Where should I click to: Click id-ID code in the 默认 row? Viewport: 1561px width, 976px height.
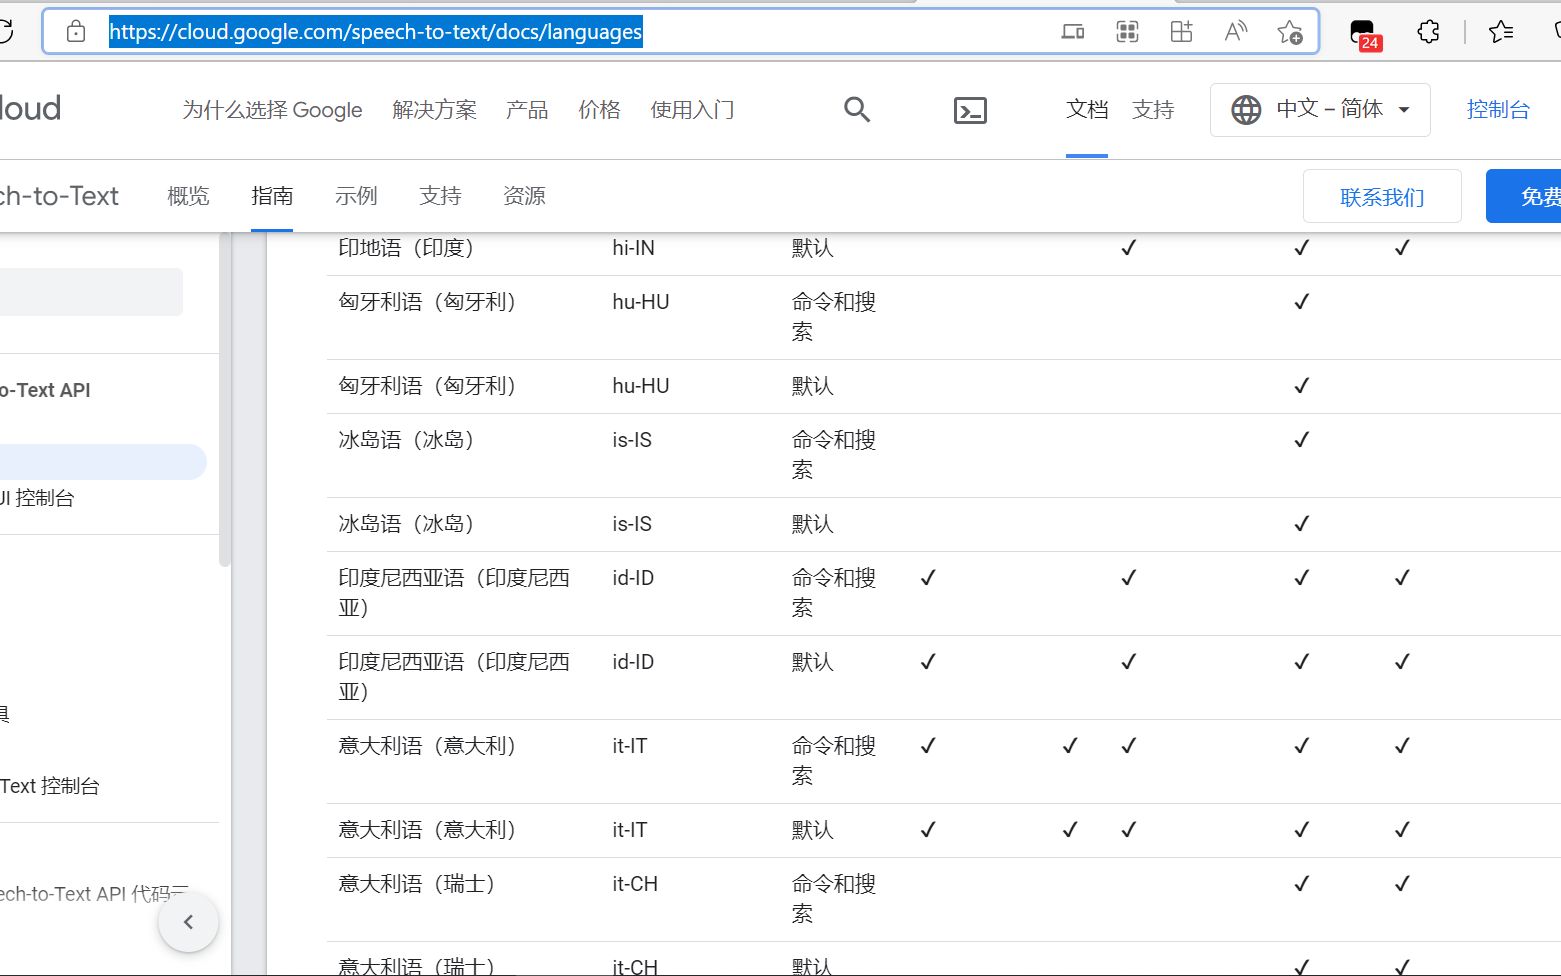633,662
